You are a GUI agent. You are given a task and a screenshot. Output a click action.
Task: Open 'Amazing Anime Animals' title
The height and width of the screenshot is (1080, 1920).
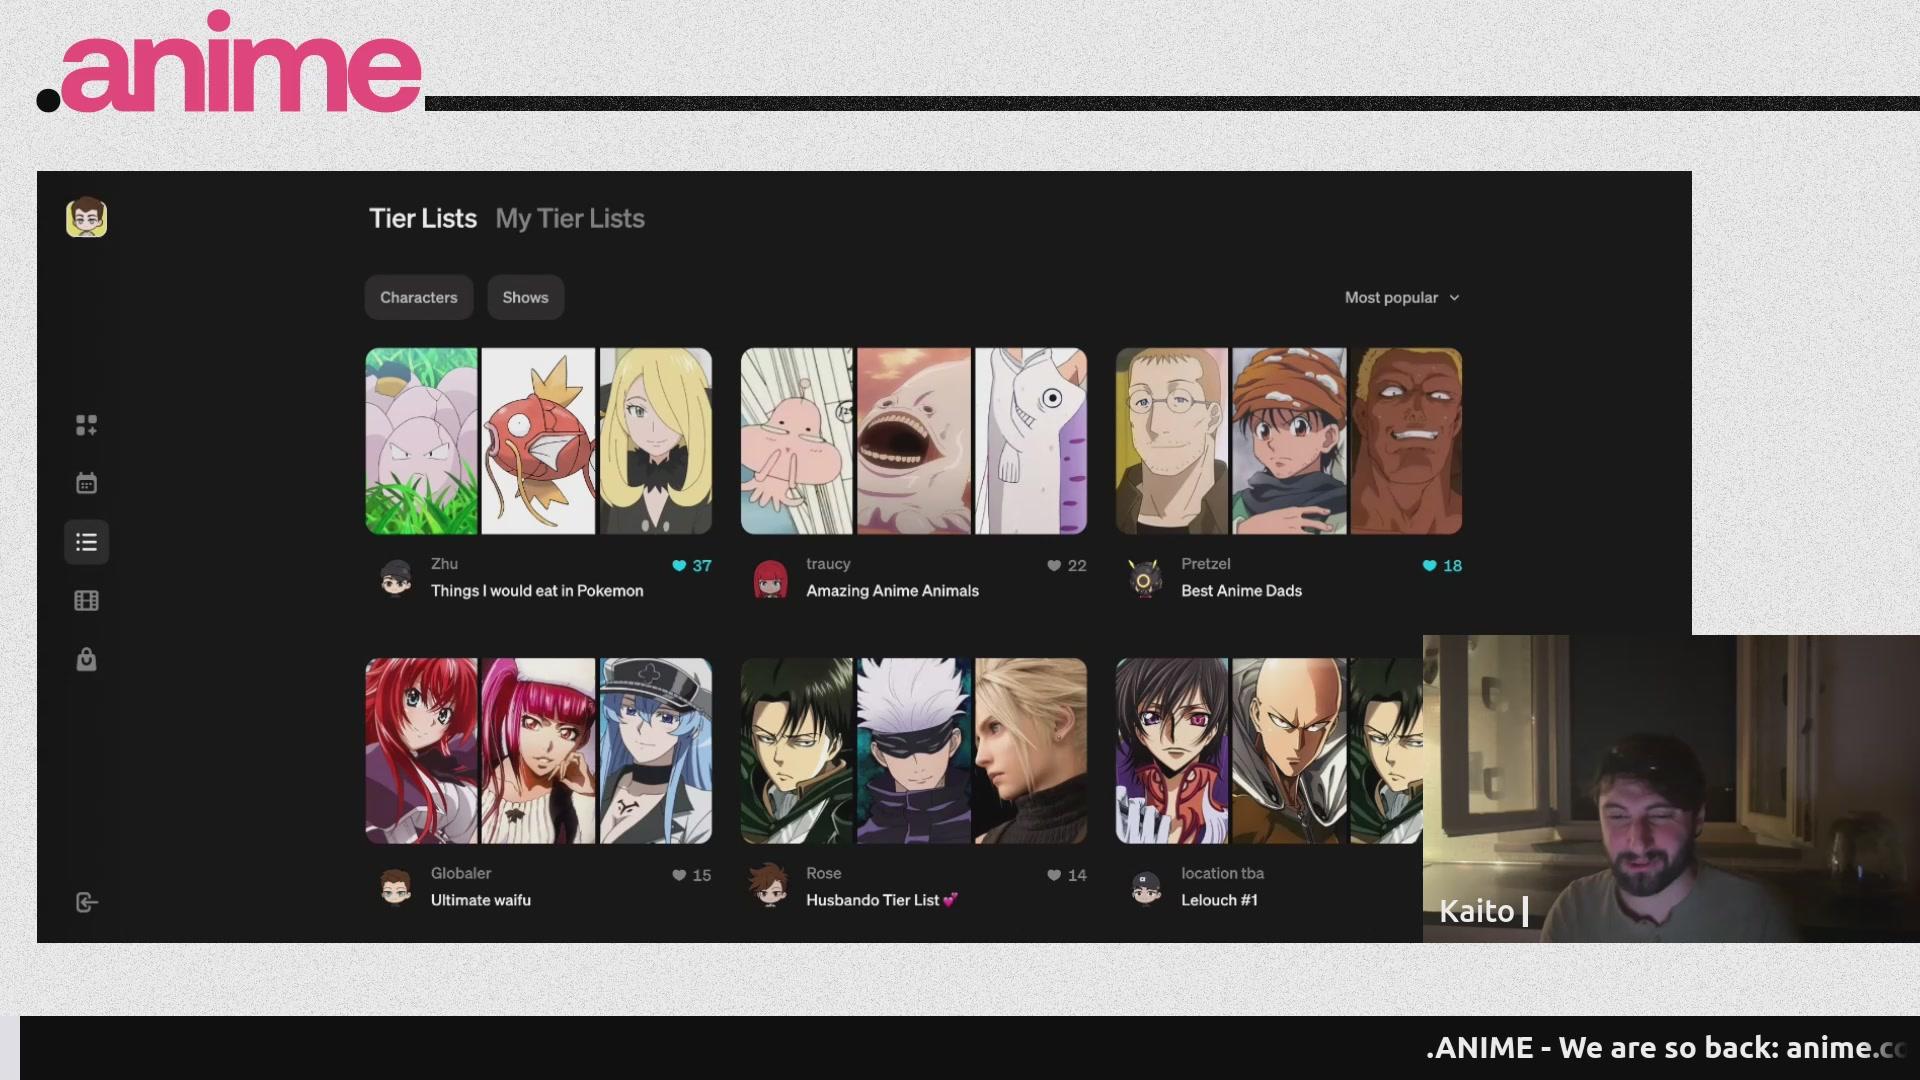(x=893, y=591)
